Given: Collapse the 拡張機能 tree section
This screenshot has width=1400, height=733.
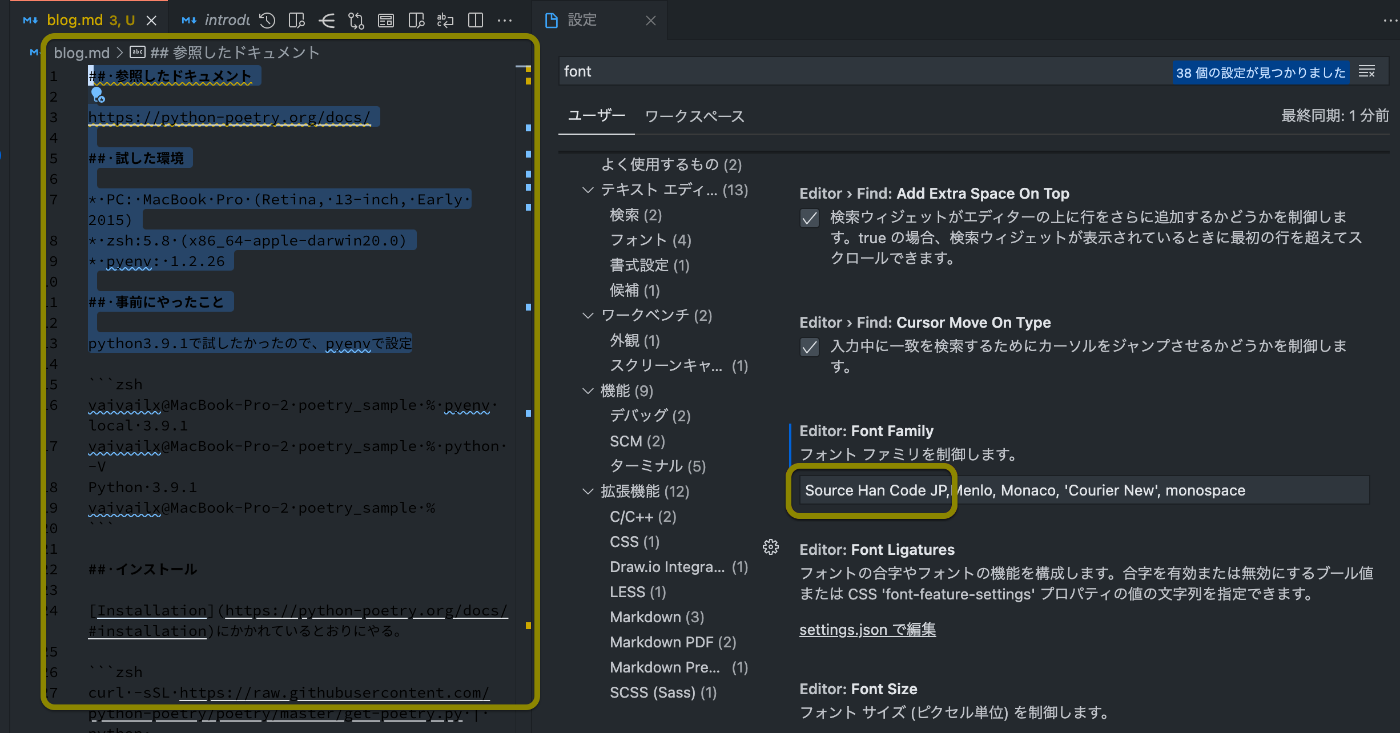Looking at the screenshot, I should (588, 492).
